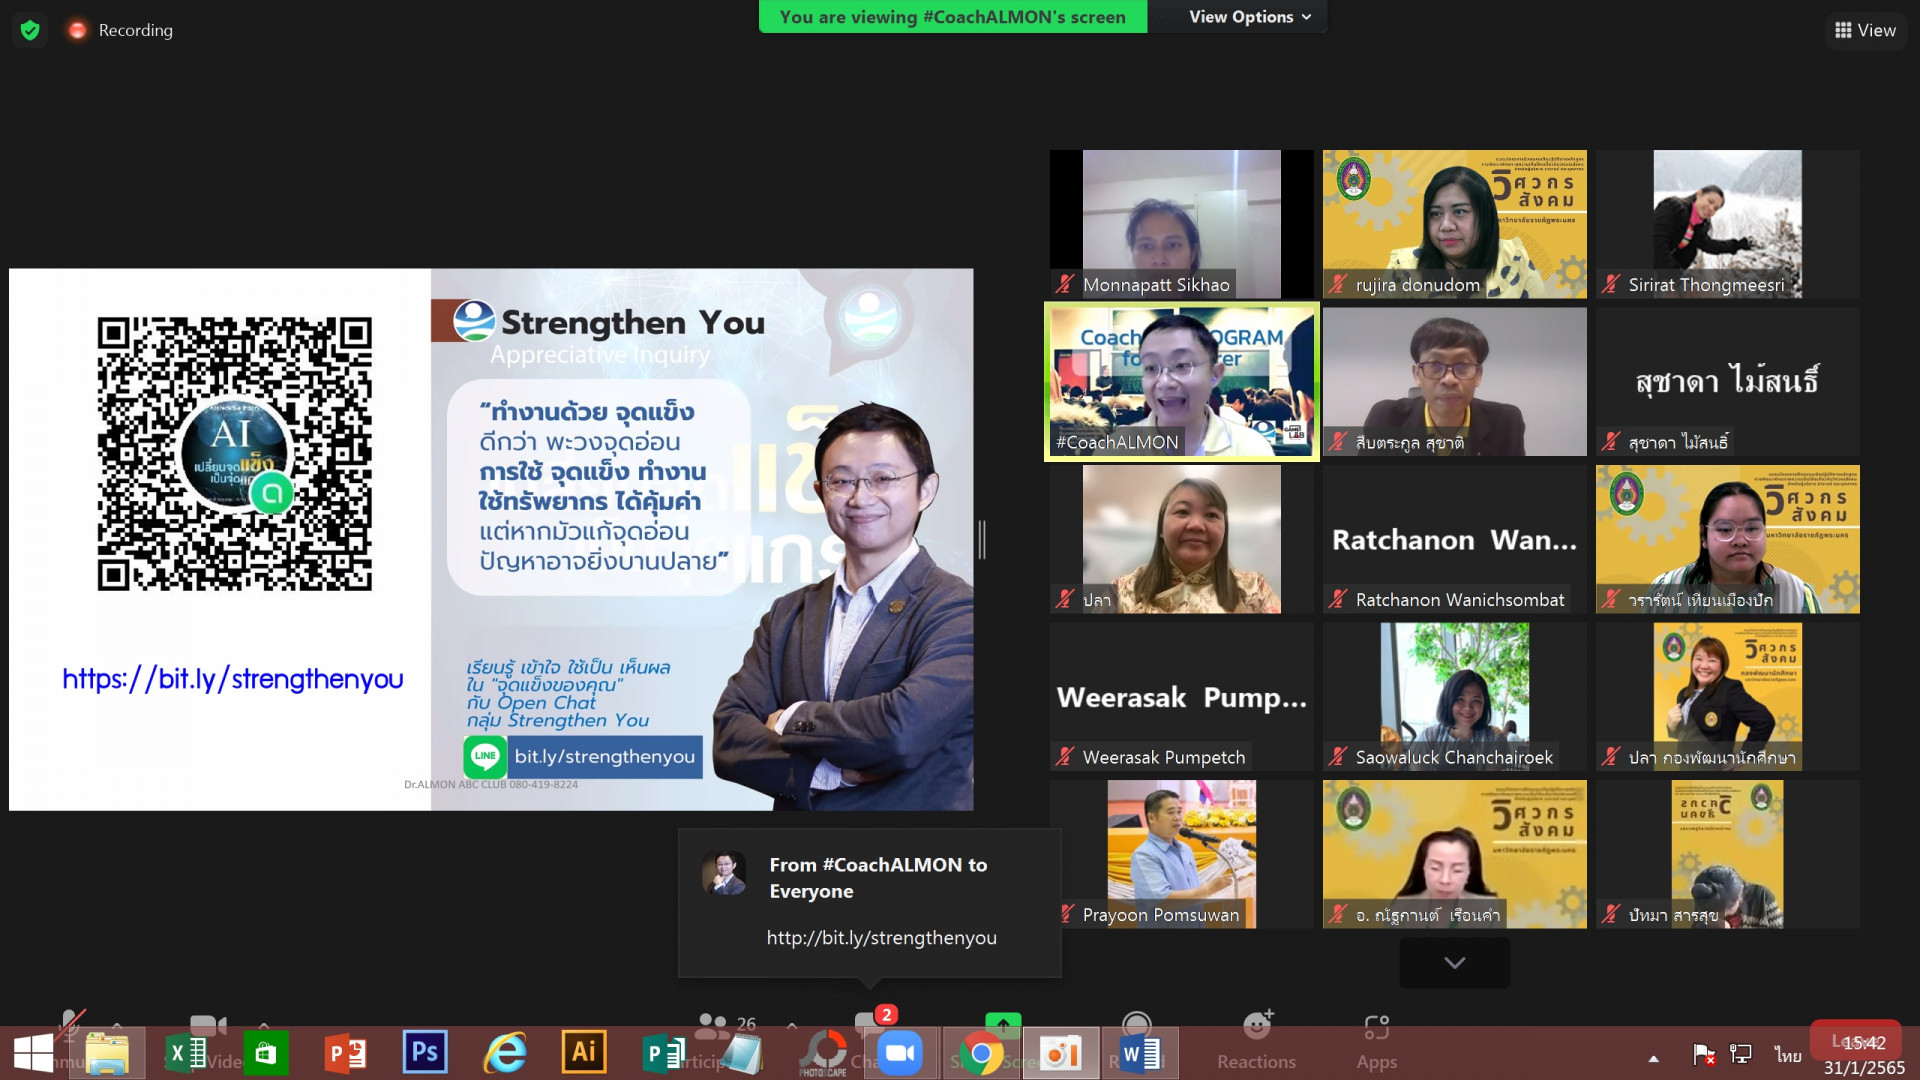Open the Notepad icon in the taskbar
This screenshot has width=1920, height=1080.
click(x=742, y=1053)
